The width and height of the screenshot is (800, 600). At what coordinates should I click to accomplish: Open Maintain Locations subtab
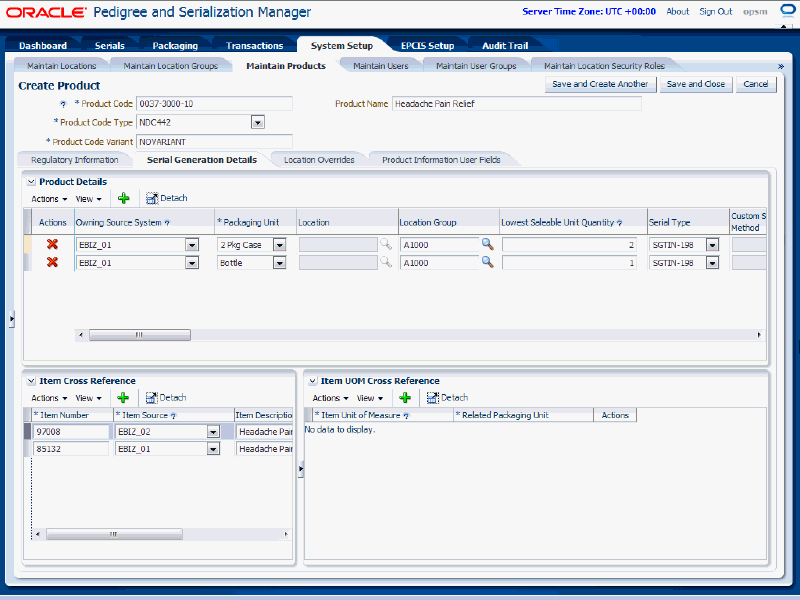tap(61, 66)
